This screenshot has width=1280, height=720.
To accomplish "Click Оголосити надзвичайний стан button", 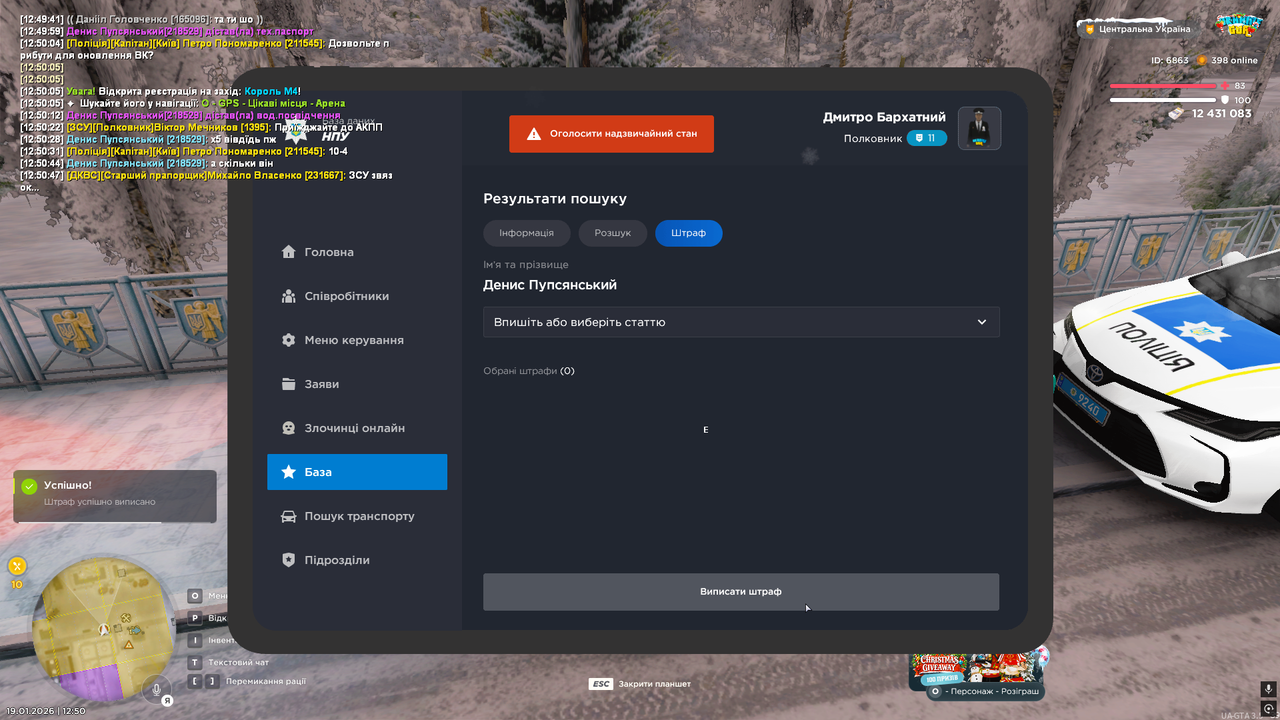I will 611,133.
